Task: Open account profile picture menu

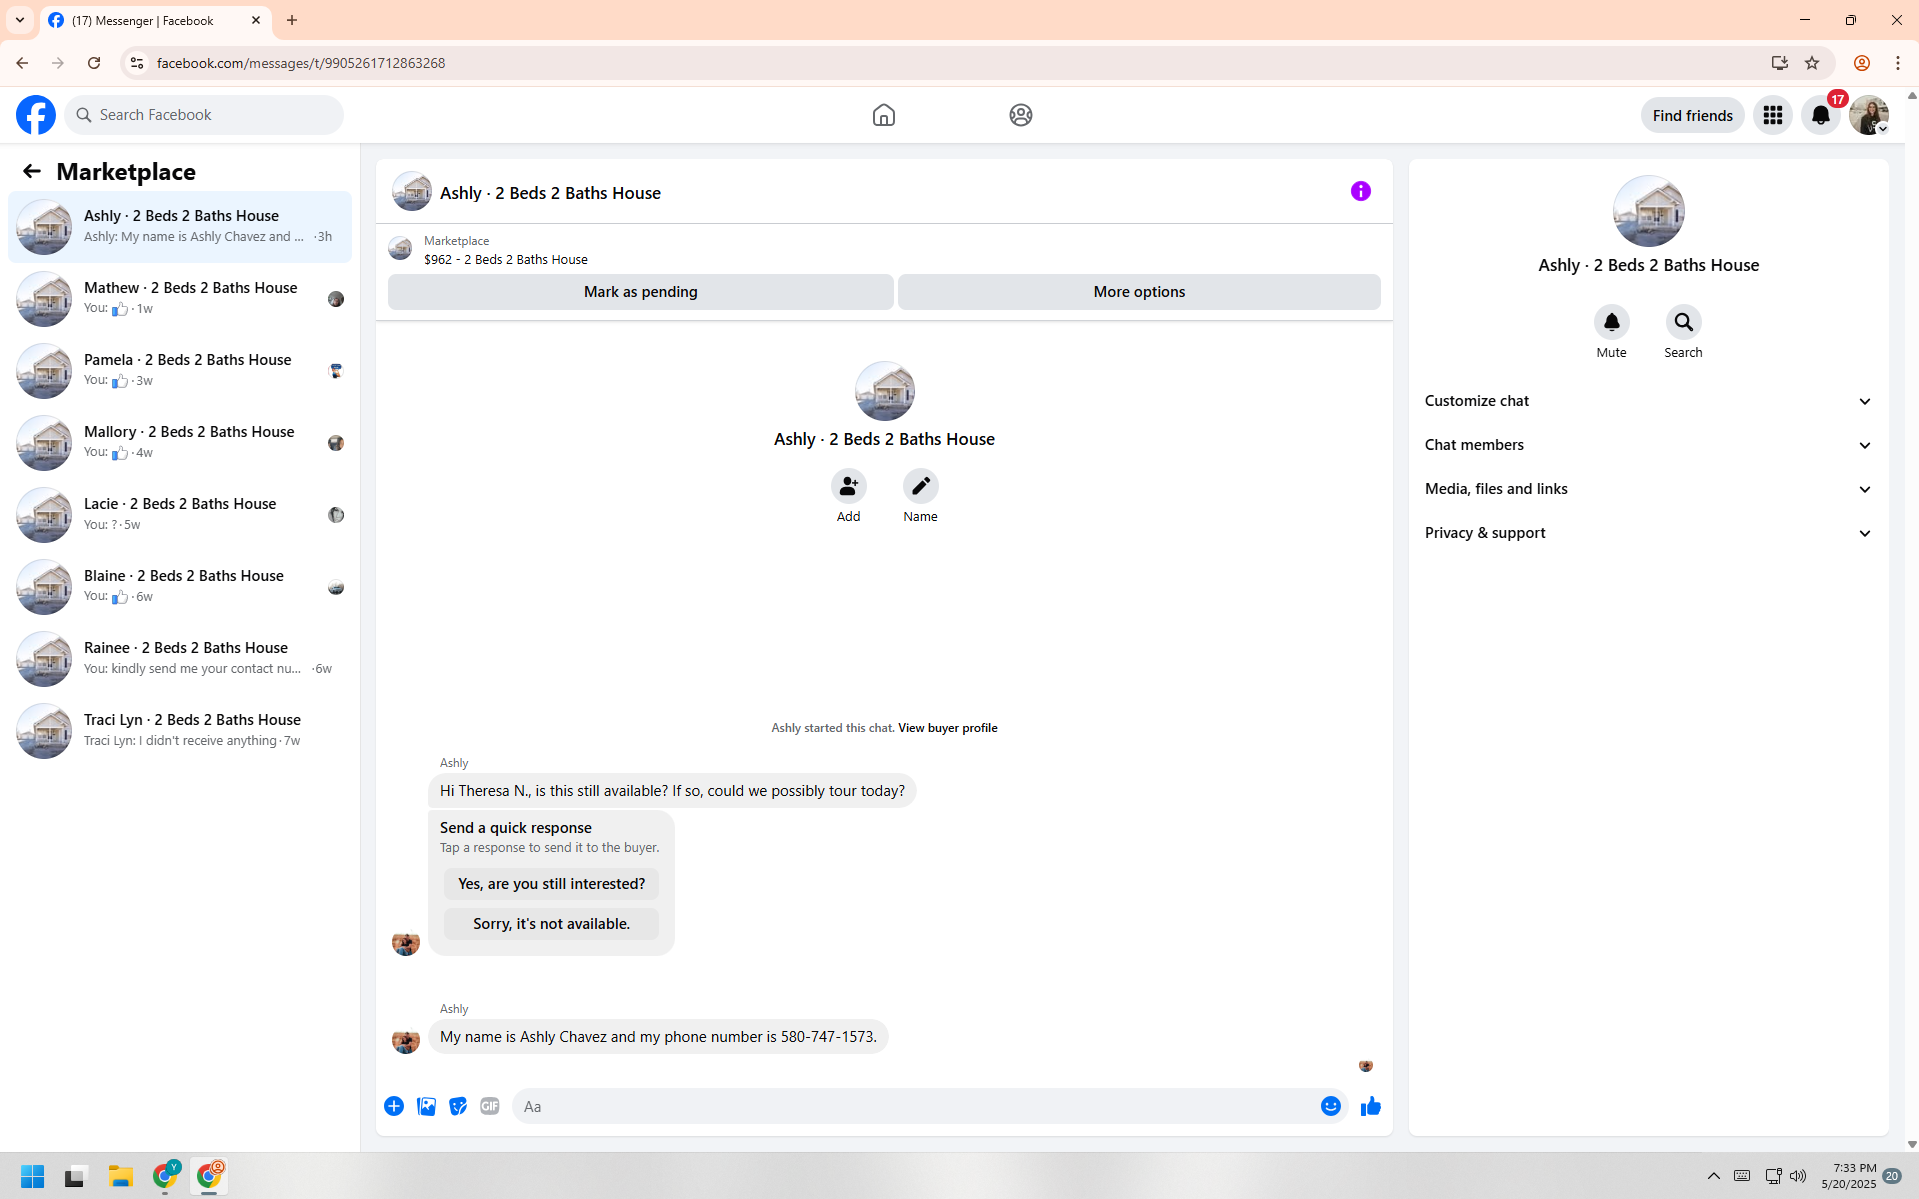Action: pos(1868,115)
